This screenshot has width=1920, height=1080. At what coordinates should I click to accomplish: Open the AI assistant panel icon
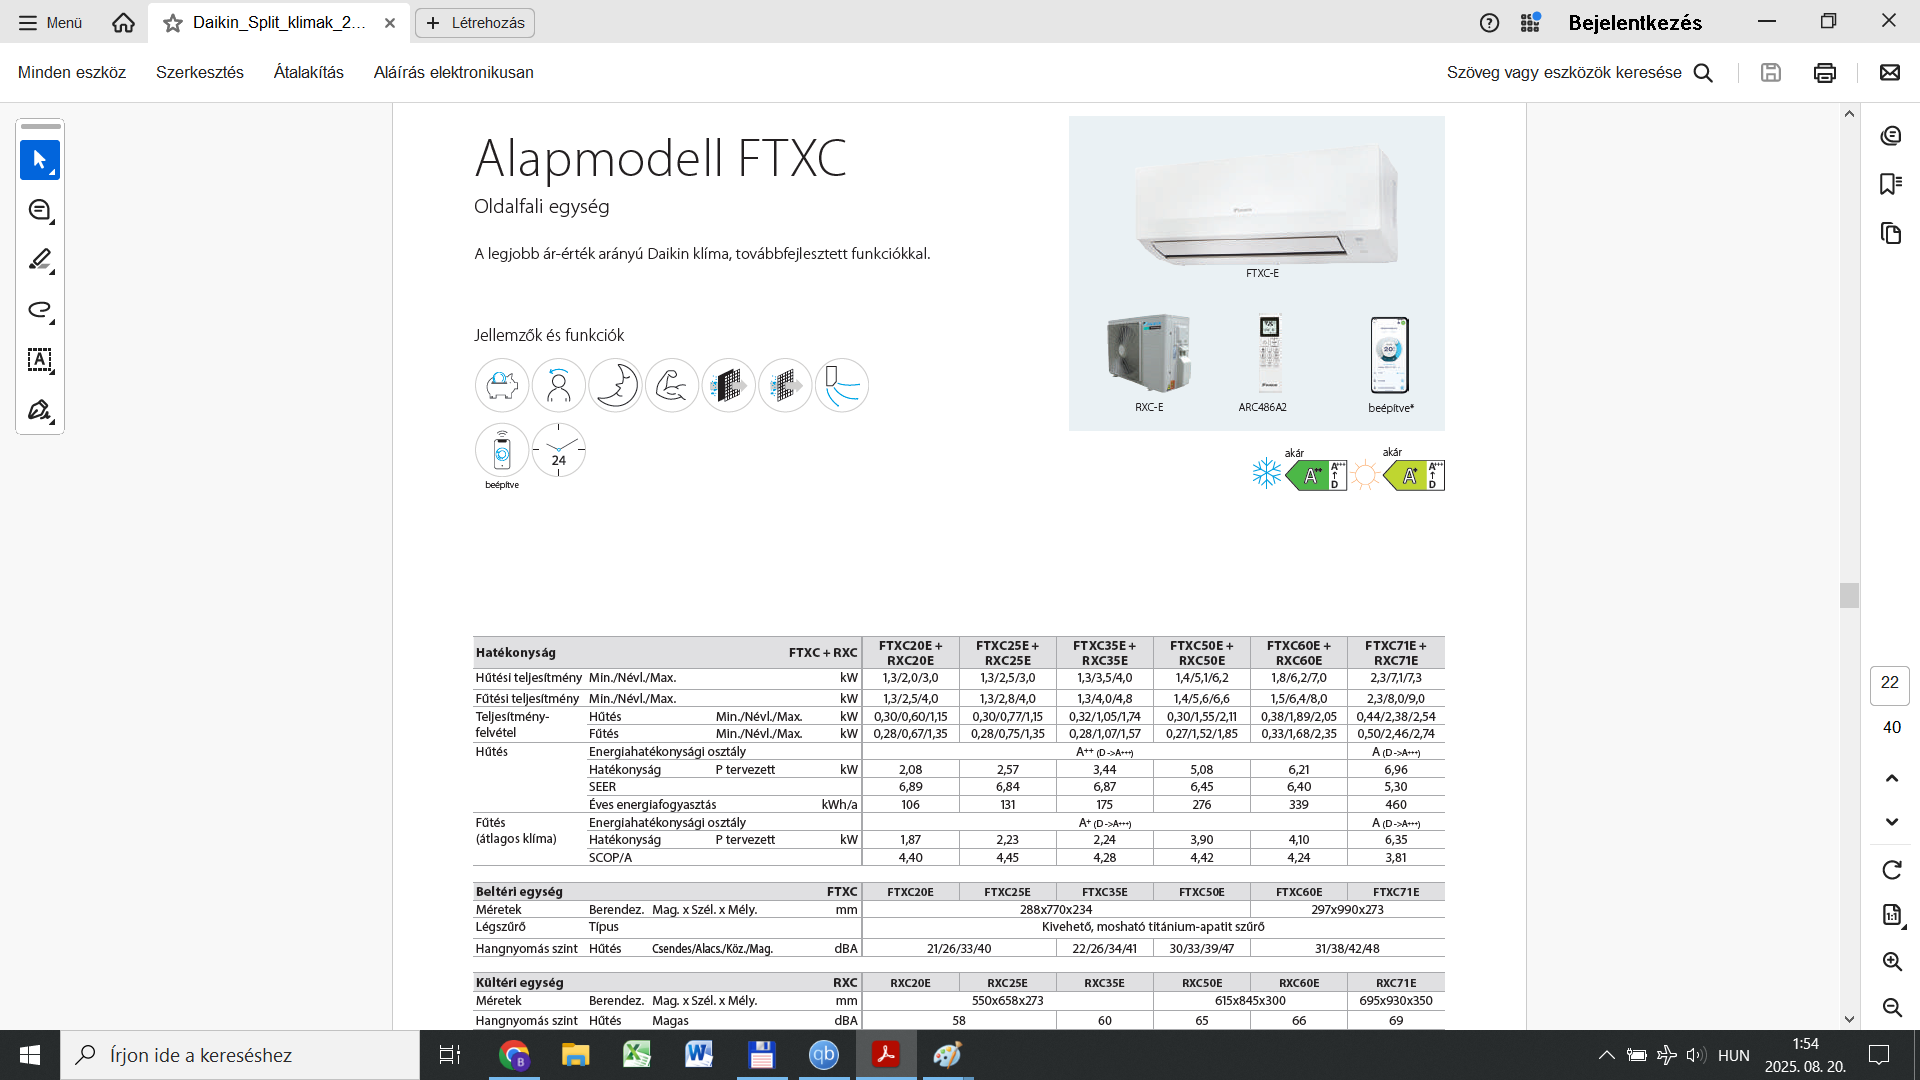(x=1890, y=136)
